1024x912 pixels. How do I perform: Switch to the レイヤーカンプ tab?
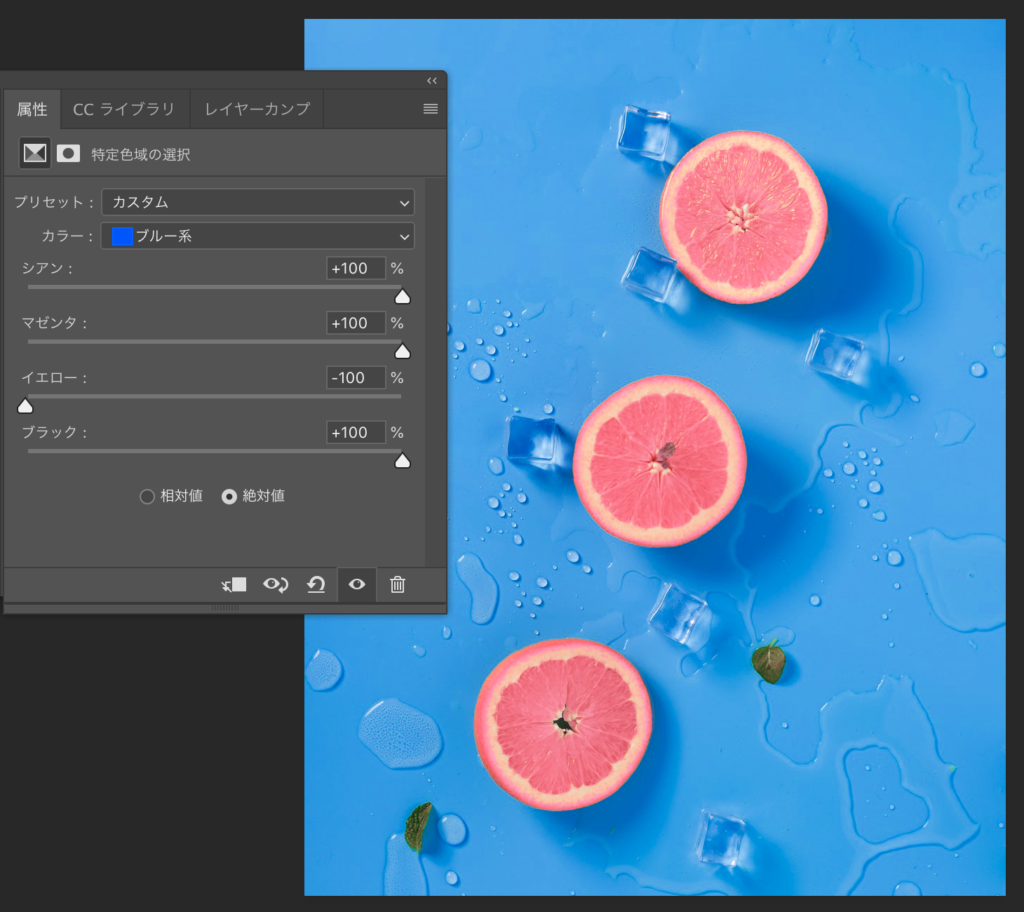(x=257, y=109)
